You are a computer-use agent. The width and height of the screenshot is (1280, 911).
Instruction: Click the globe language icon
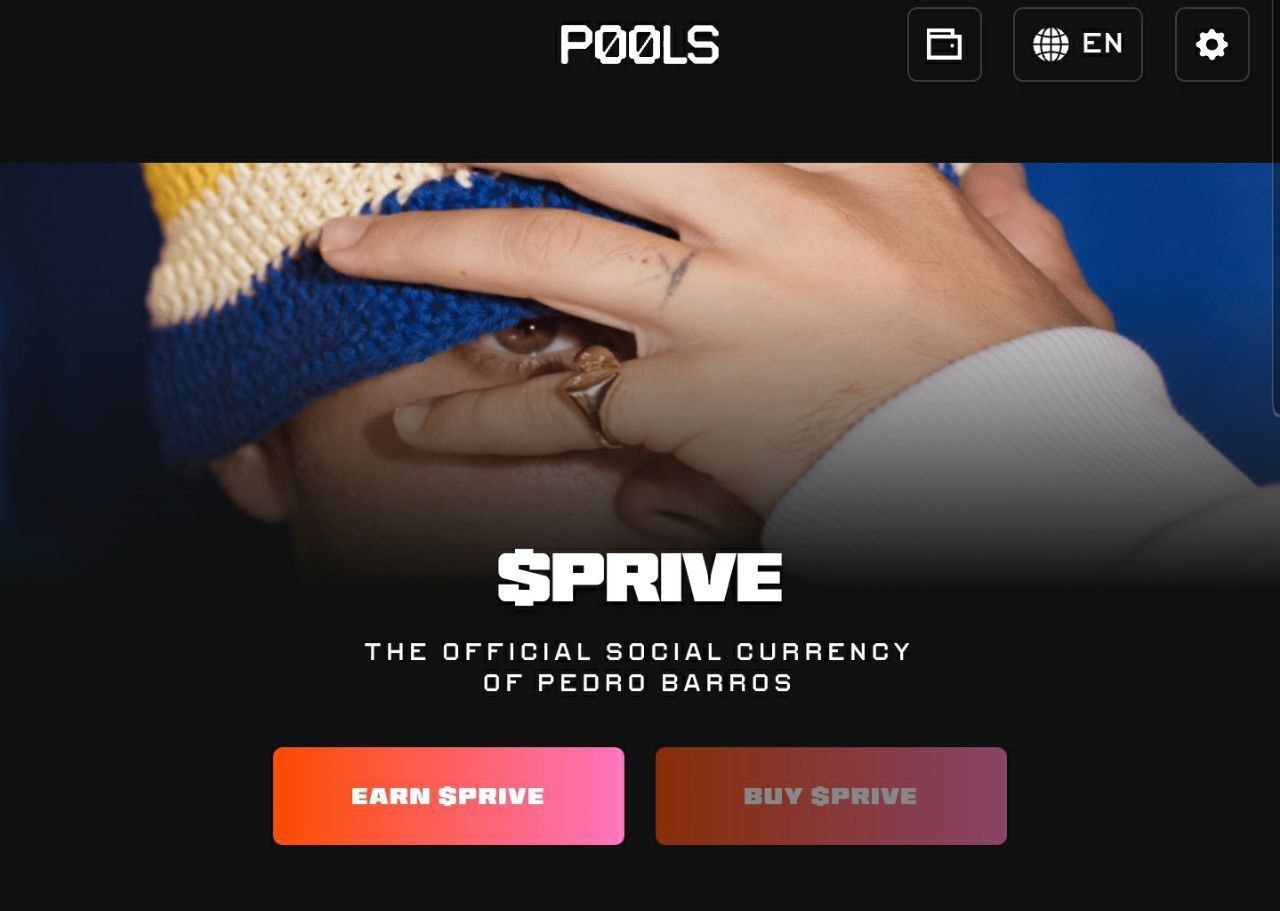(x=1050, y=44)
